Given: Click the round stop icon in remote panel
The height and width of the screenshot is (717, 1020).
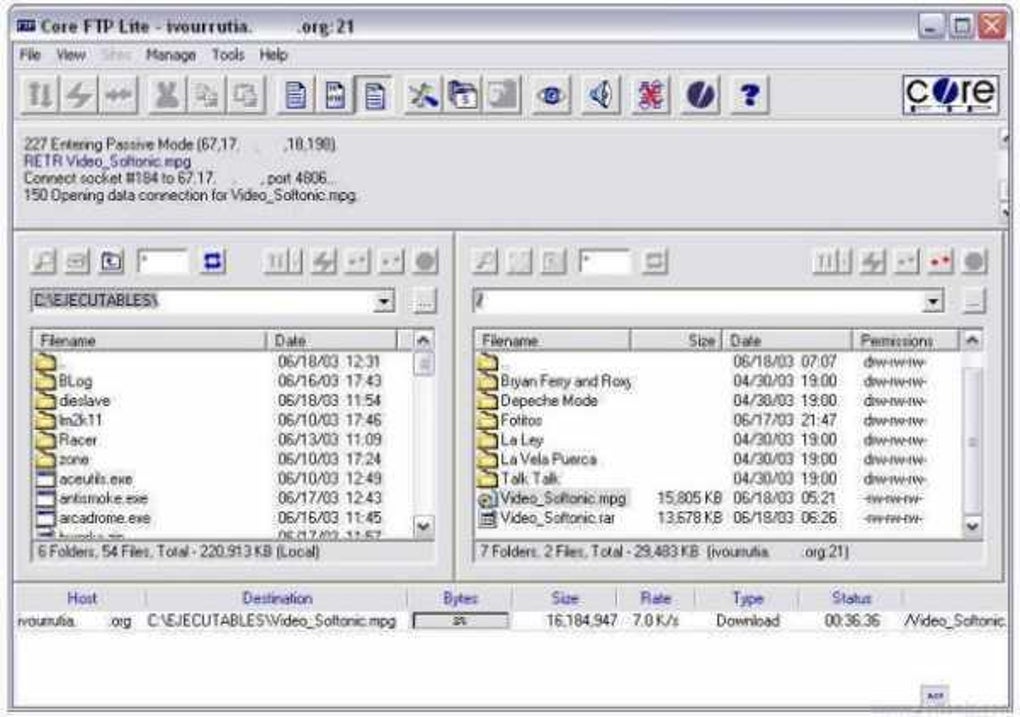Looking at the screenshot, I should [x=974, y=262].
